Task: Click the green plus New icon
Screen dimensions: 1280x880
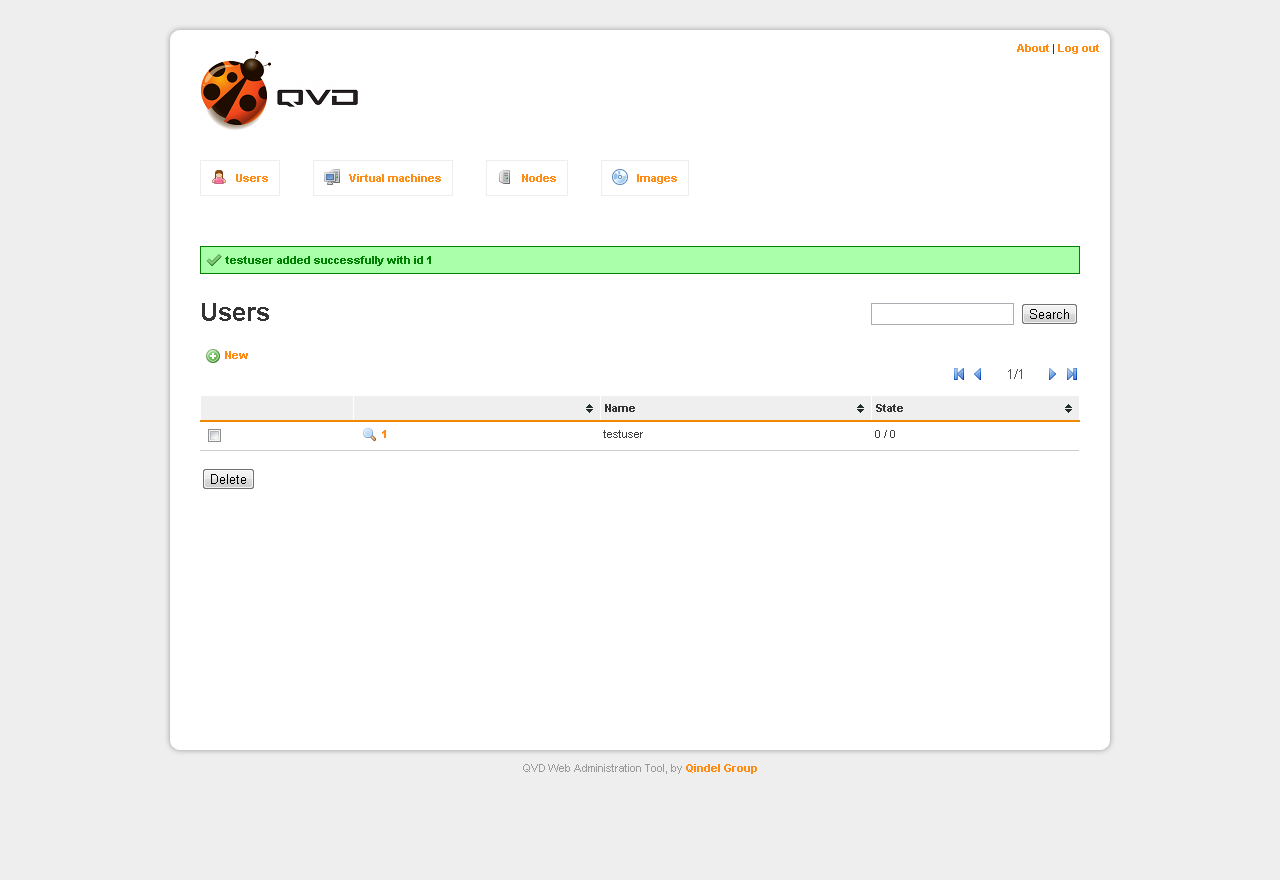Action: 213,356
